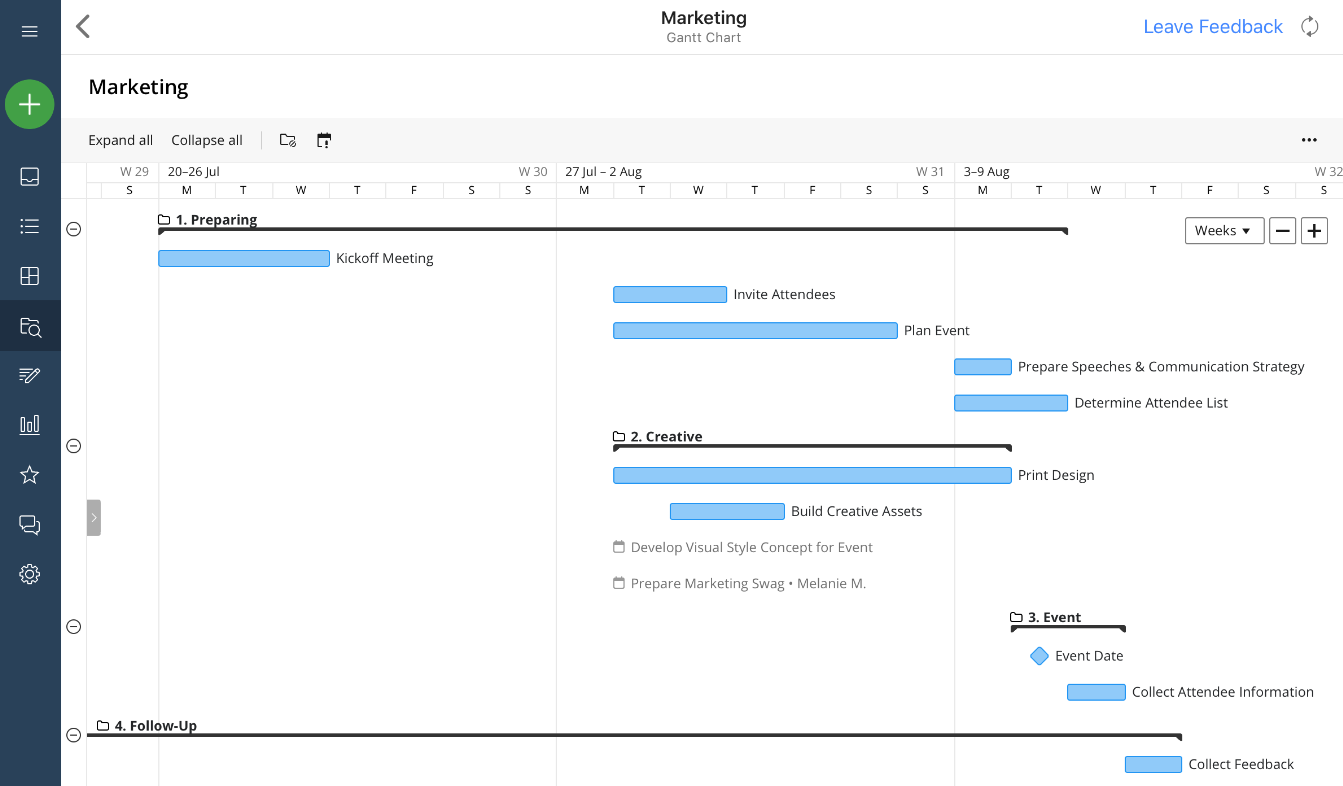Open the starred items icon
The image size is (1343, 786).
(30, 475)
